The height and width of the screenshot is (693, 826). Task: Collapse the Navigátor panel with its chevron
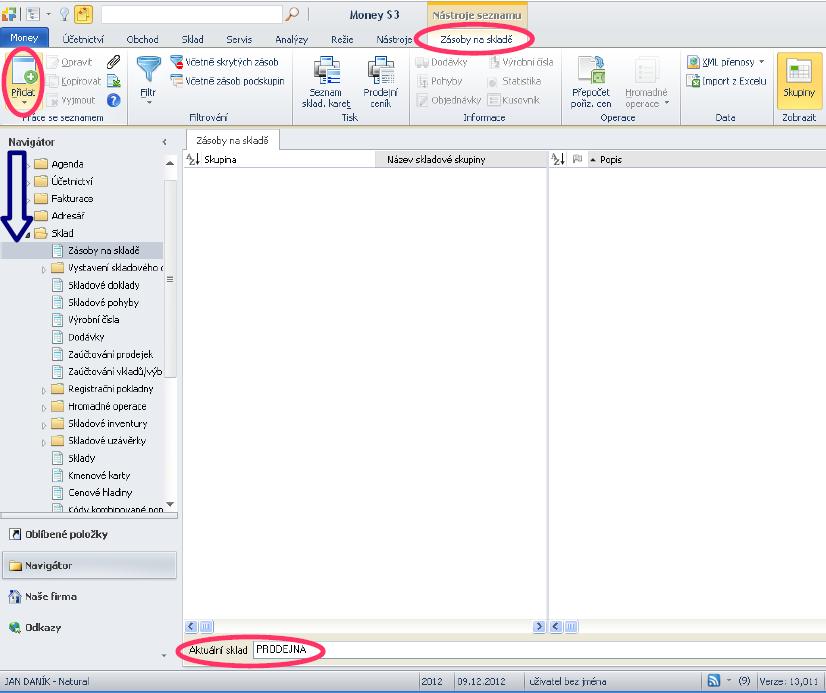click(164, 142)
